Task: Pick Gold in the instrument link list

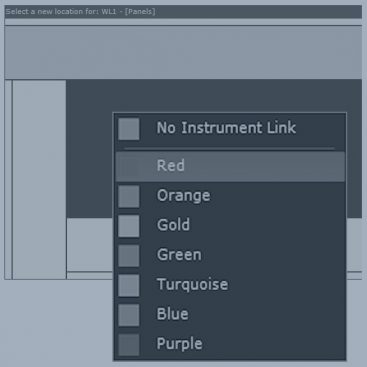Action: [230, 226]
